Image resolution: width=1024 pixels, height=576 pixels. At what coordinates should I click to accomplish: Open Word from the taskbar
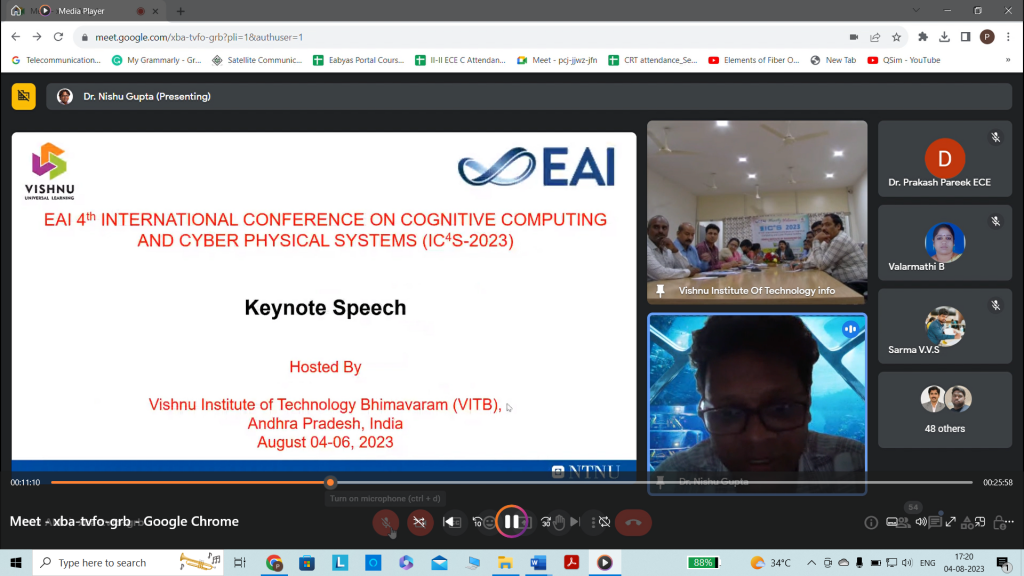pyautogui.click(x=538, y=562)
